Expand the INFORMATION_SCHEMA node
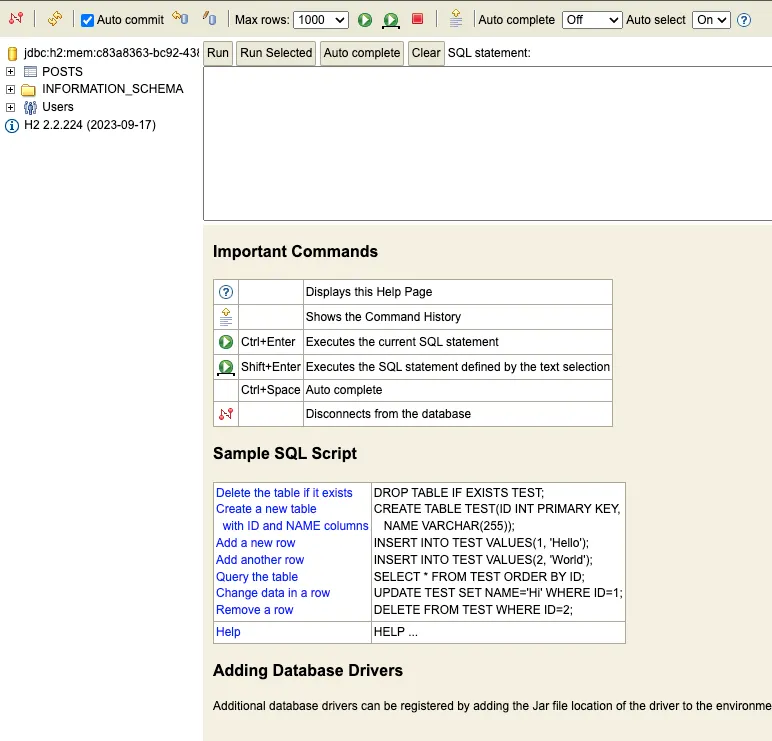Viewport: 772px width, 741px height. [x=10, y=89]
